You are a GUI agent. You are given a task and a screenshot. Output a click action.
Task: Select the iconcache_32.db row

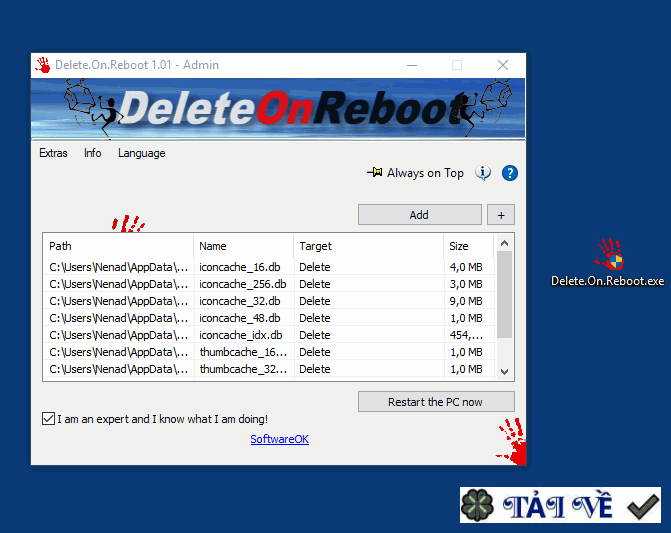[x=270, y=301]
